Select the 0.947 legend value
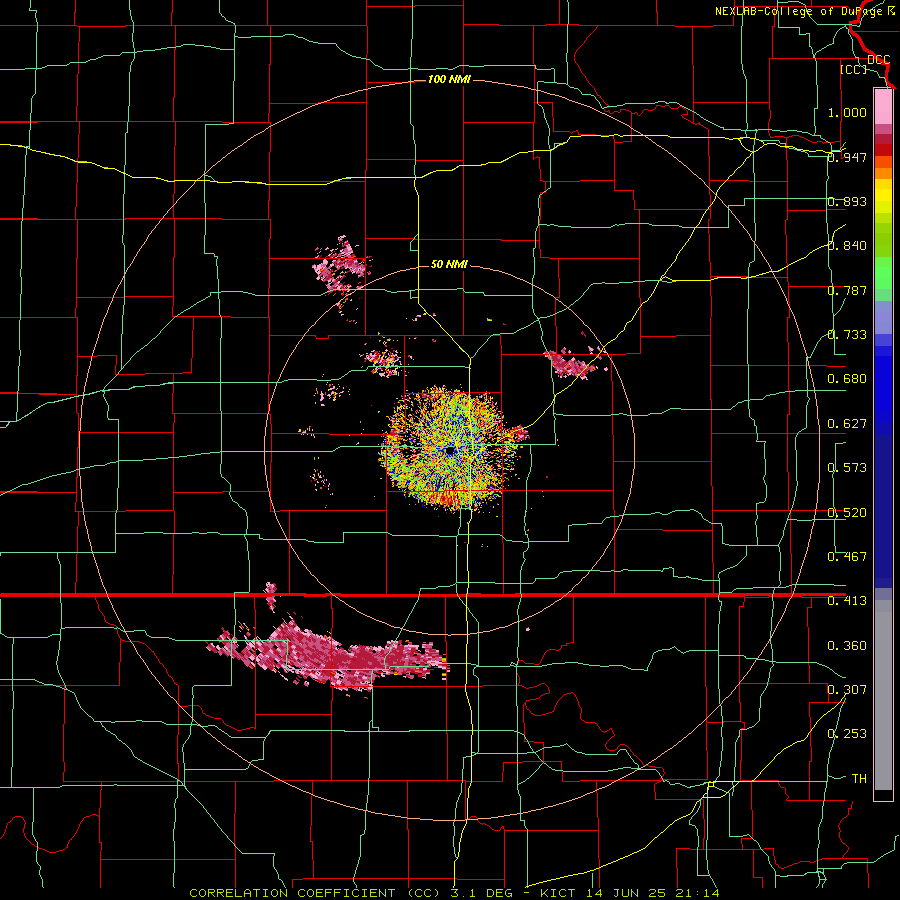This screenshot has width=900, height=900. point(847,157)
